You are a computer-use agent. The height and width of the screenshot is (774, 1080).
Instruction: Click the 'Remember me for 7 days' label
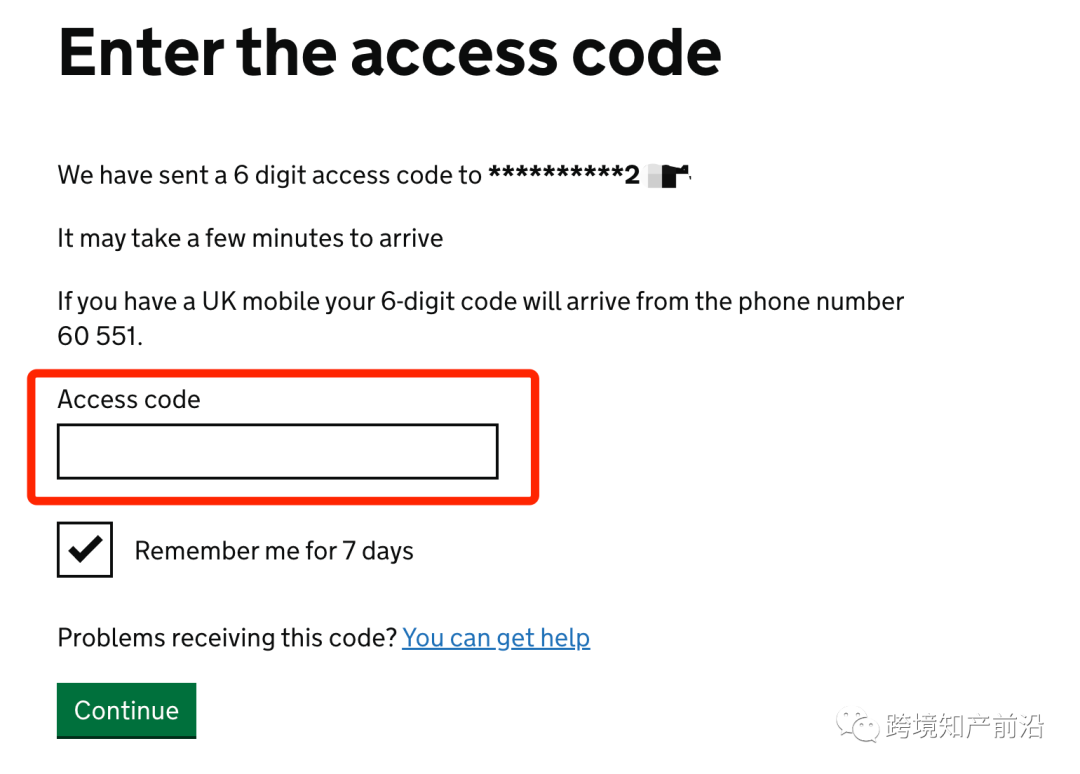[274, 551]
